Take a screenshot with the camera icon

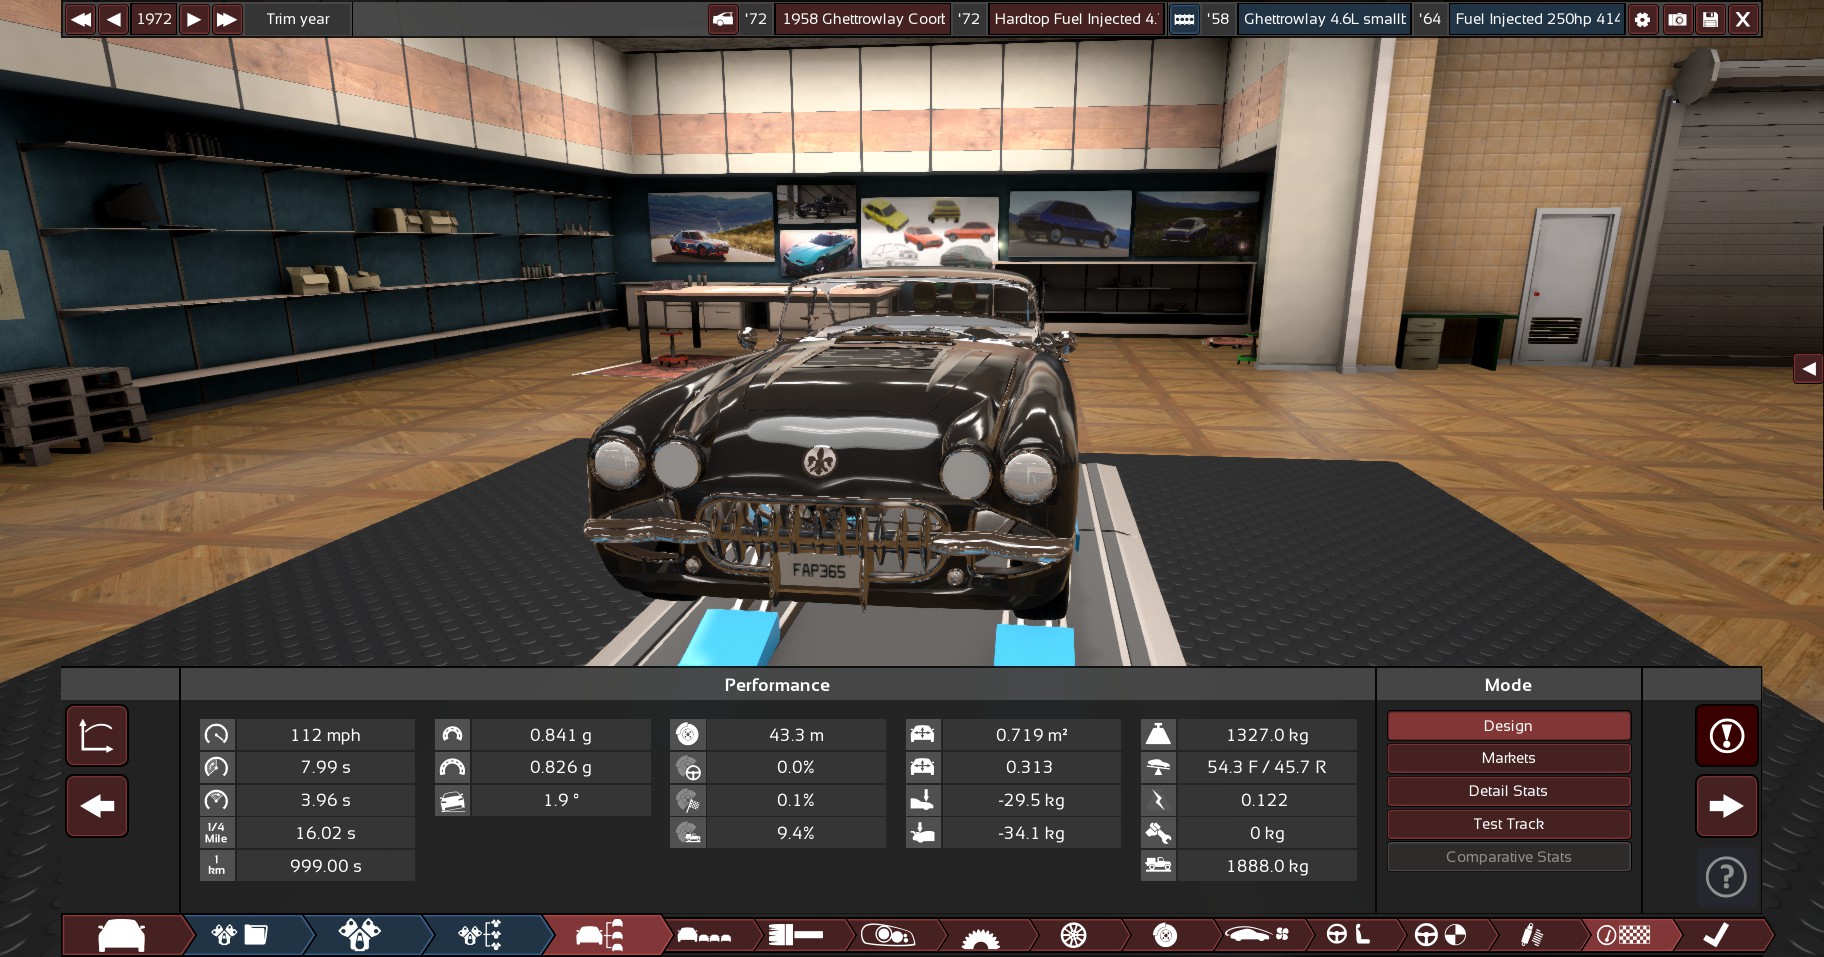click(1677, 19)
